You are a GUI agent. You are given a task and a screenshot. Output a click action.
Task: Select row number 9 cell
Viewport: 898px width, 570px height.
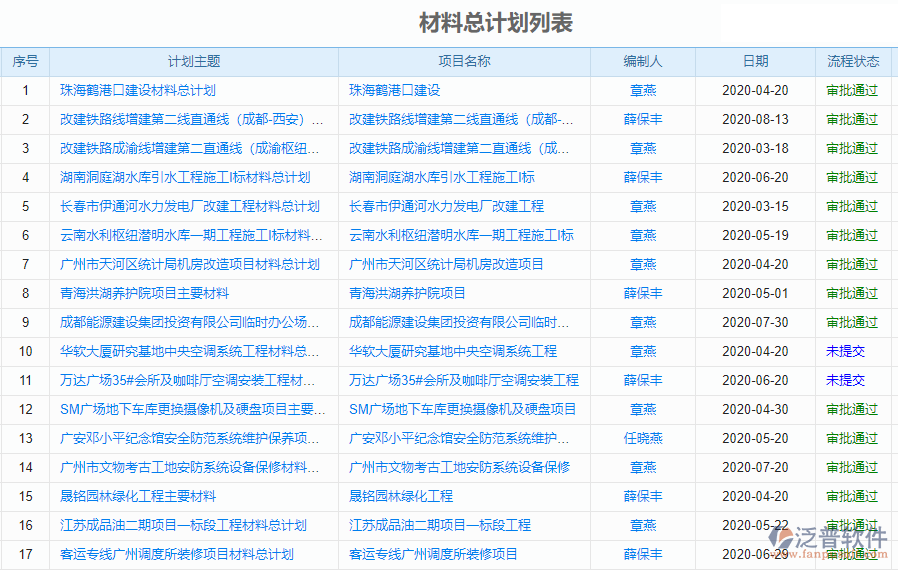(25, 322)
